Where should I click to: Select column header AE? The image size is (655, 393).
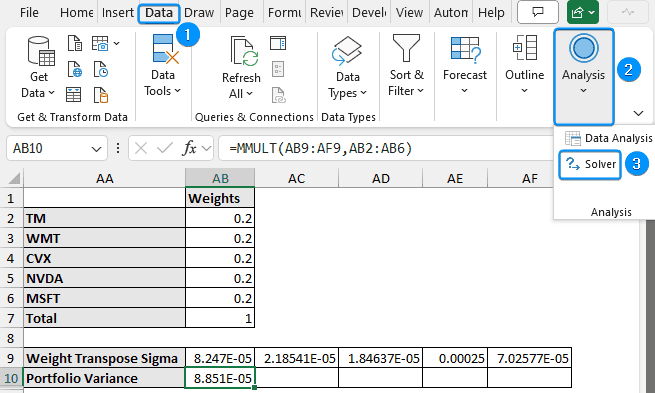click(x=455, y=179)
